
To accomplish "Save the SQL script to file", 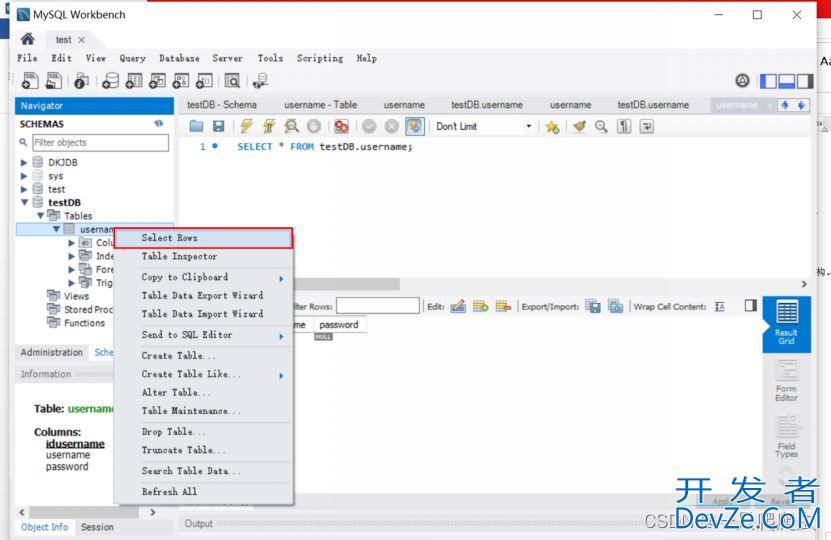I will pos(218,126).
